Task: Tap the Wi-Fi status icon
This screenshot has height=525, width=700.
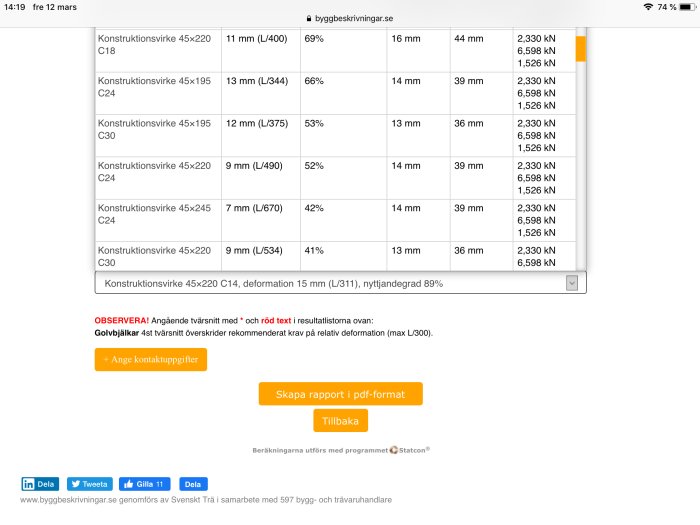Action: click(648, 7)
